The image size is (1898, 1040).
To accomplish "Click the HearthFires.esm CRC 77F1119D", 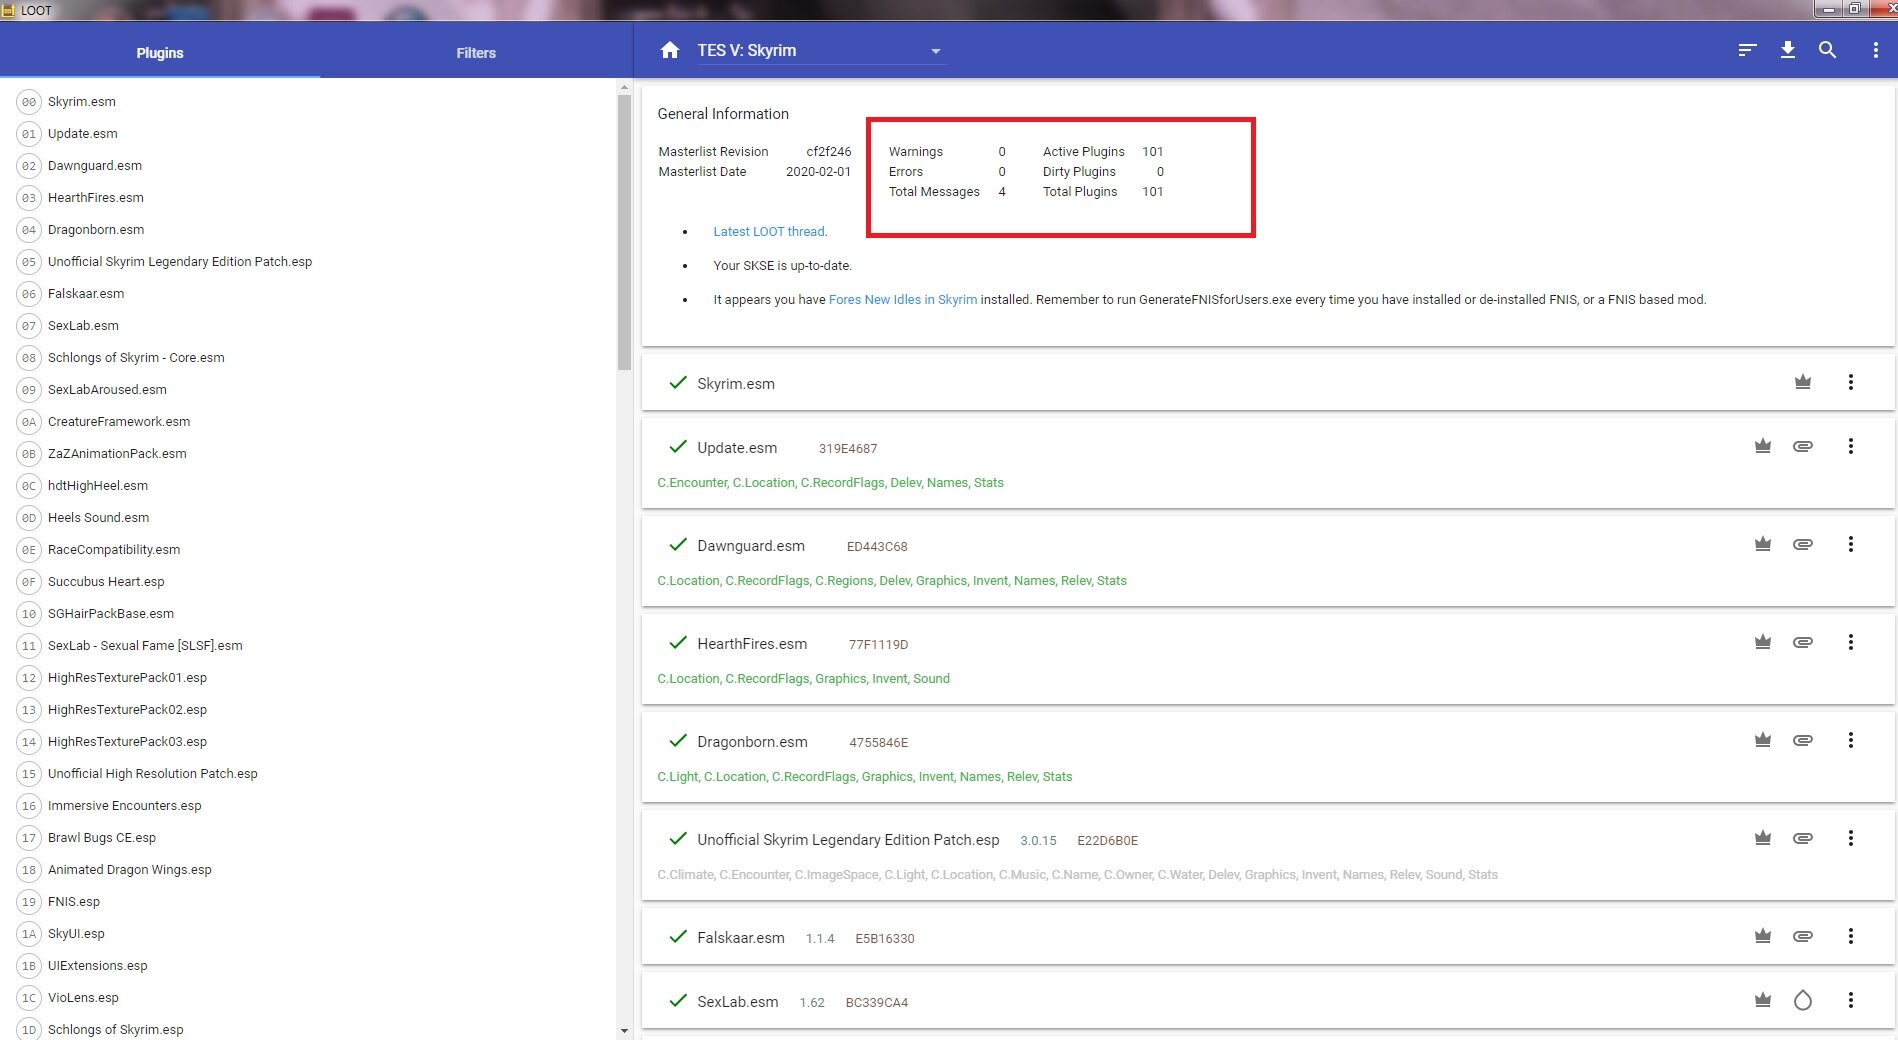I will click(878, 644).
